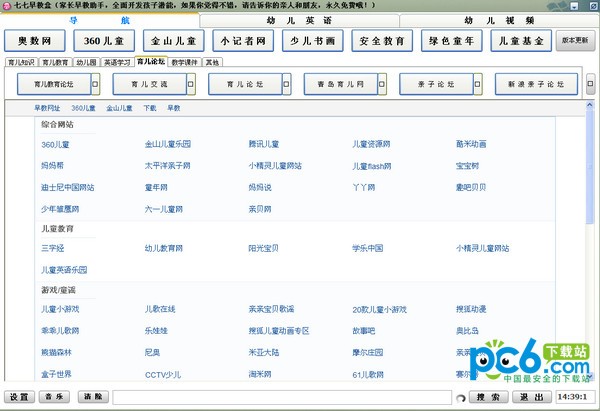Image resolution: width=600 pixels, height=411 pixels.
Task: Open the 少儿书画 button
Action: tap(313, 41)
